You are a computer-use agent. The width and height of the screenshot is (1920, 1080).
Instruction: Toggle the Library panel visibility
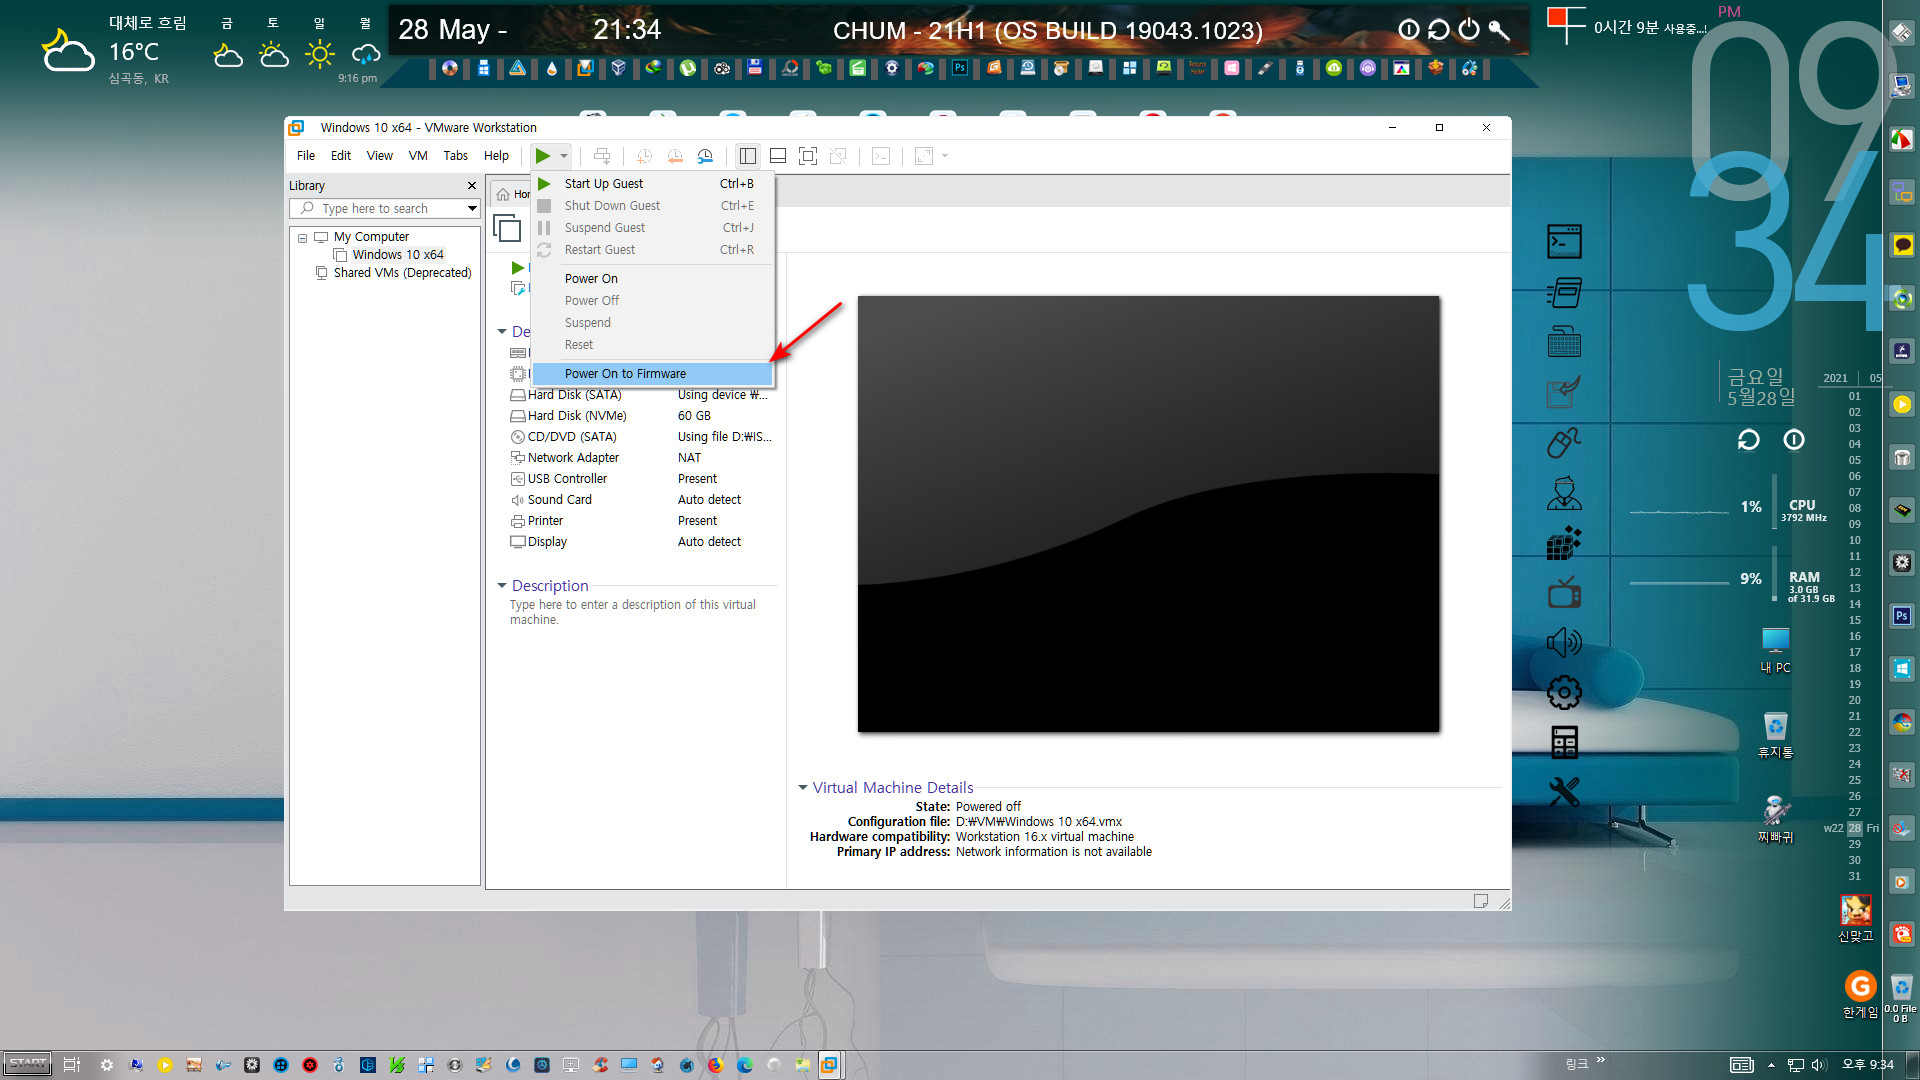tap(746, 156)
